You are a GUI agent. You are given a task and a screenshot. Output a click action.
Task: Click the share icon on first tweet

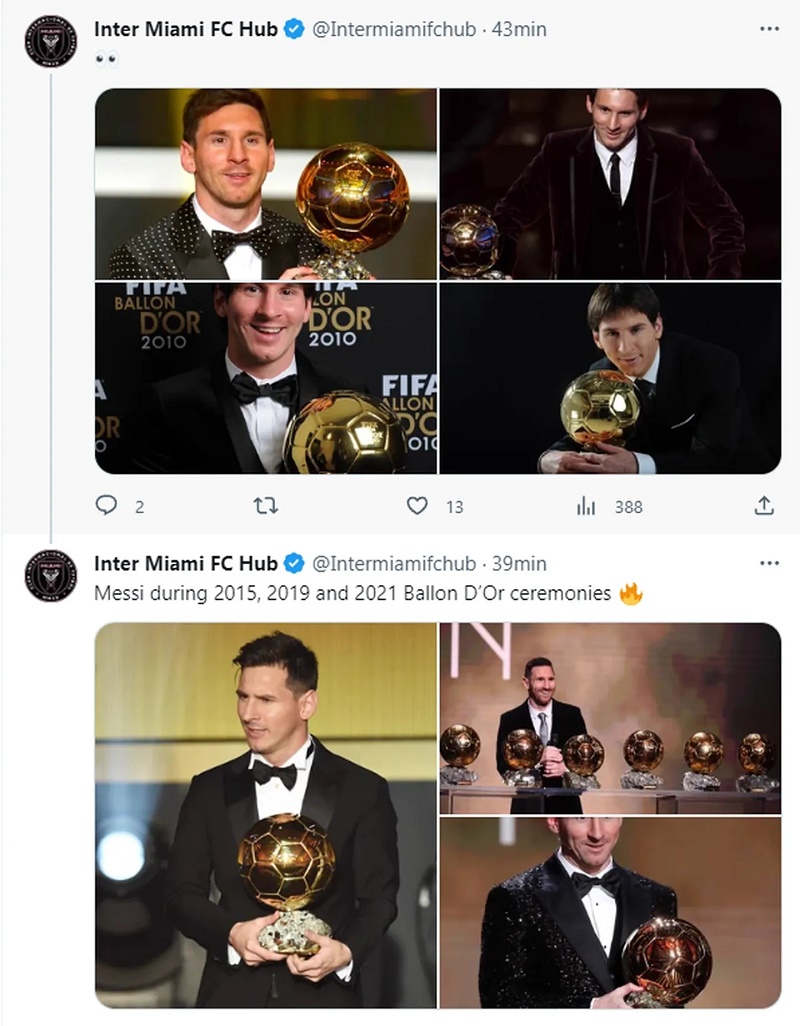pyautogui.click(x=764, y=506)
